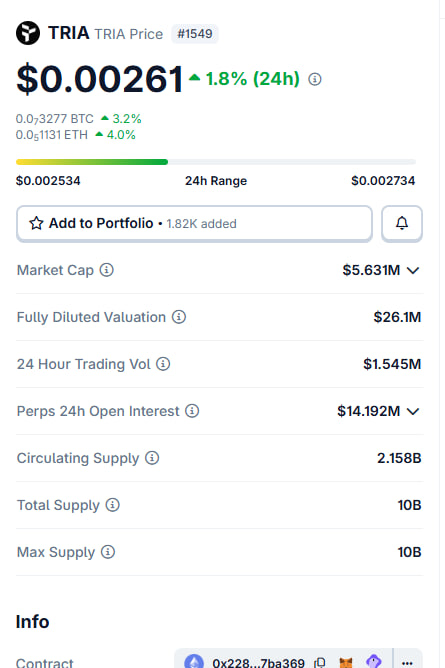Click the 1.8% (24h) change text

tap(253, 79)
